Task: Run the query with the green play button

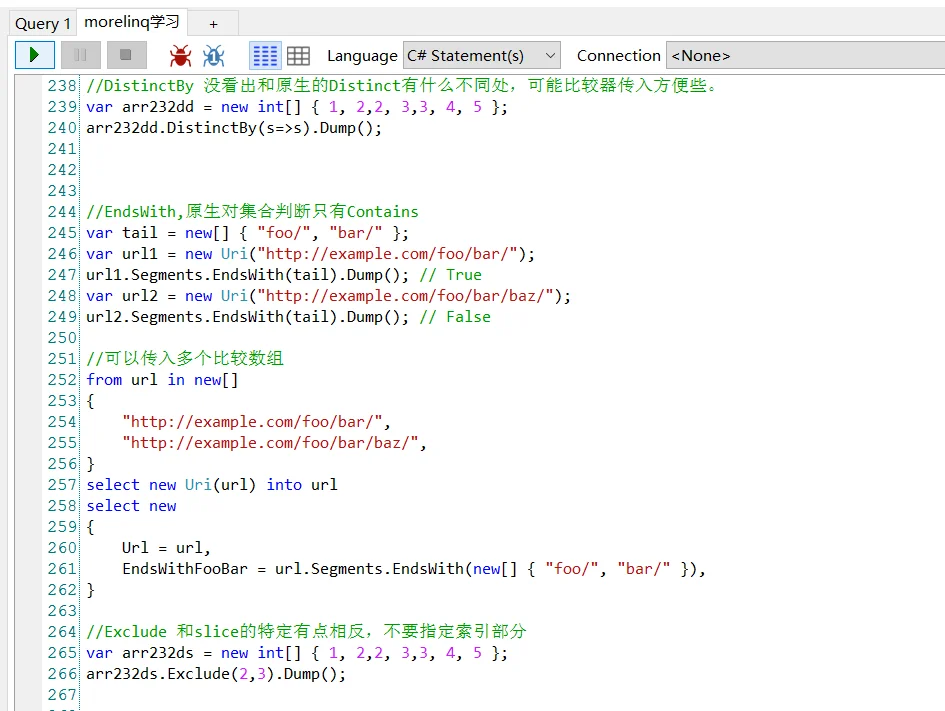Action: 35,55
